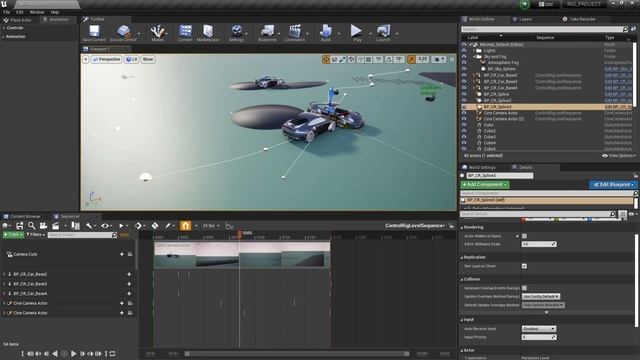Image resolution: width=640 pixels, height=360 pixels.
Task: Open Content toolbar icon
Action: coord(185,33)
